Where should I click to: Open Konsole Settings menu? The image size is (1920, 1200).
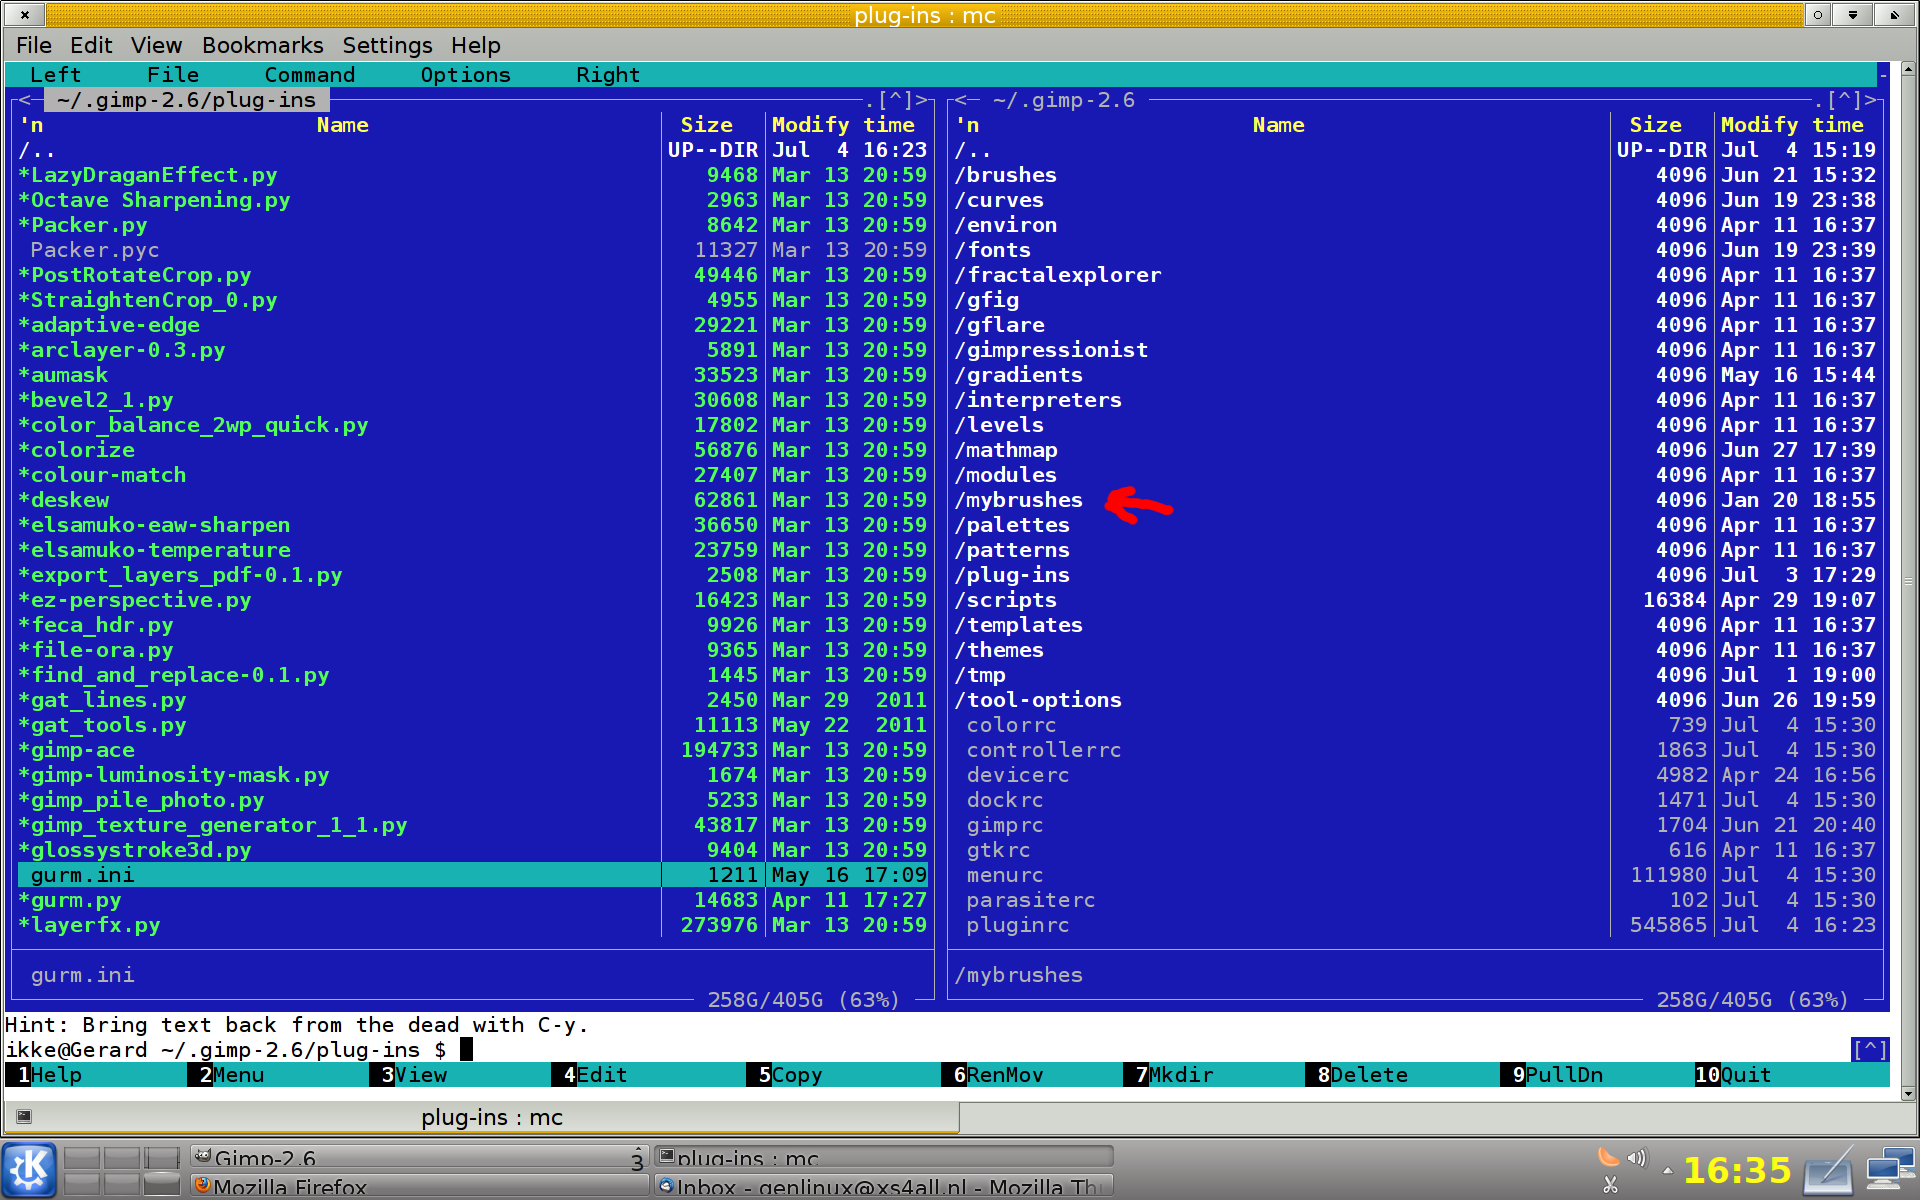pos(387,45)
